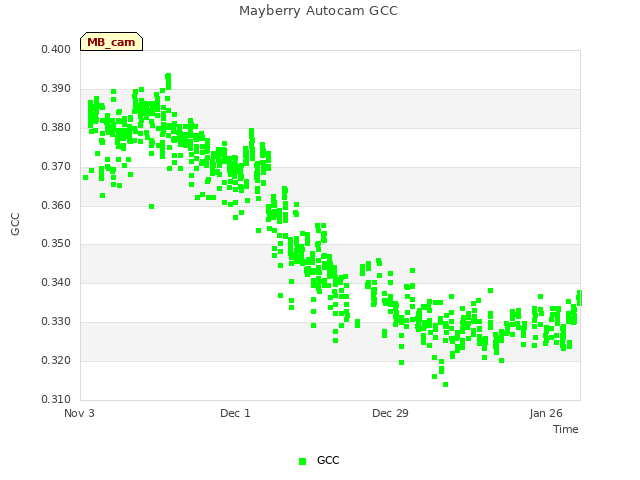Click the 0.350 y-axis value
This screenshot has height=480, width=640.
56,244
